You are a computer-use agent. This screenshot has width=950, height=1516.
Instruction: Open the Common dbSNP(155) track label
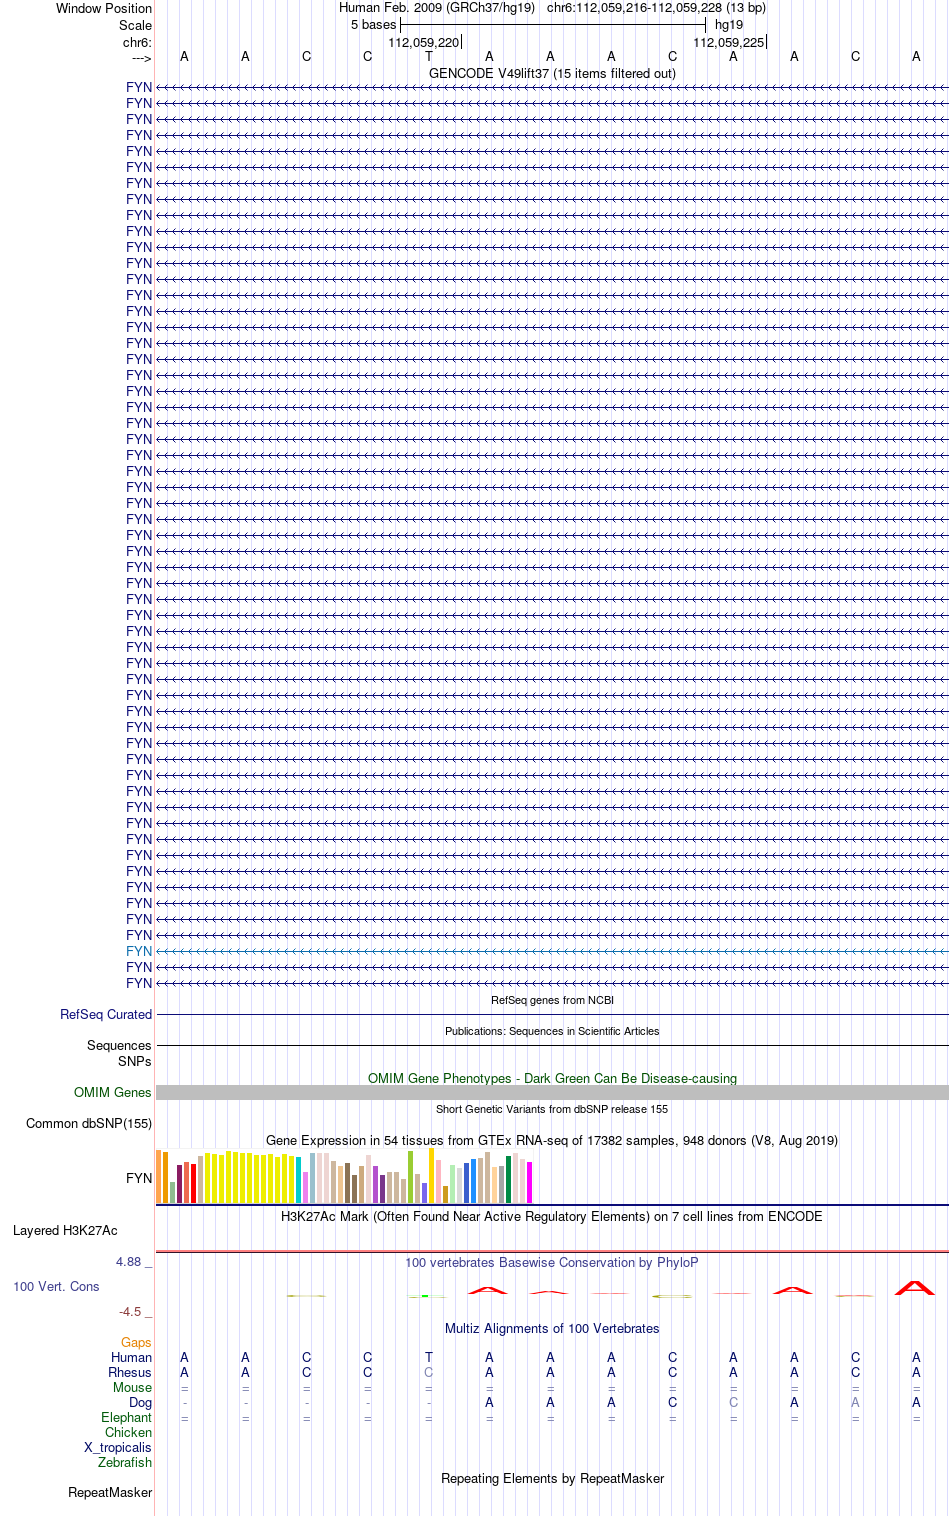pyautogui.click(x=89, y=1123)
